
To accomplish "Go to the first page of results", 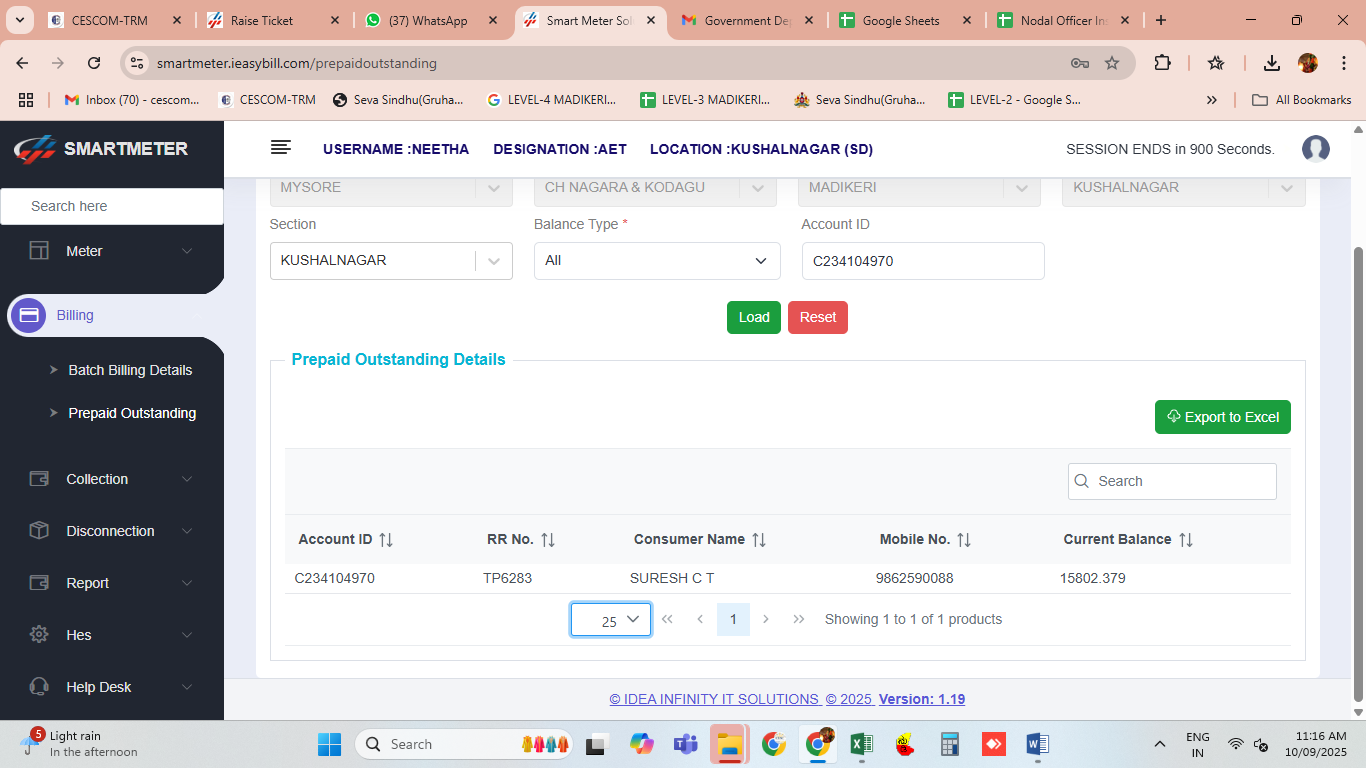I will [667, 619].
